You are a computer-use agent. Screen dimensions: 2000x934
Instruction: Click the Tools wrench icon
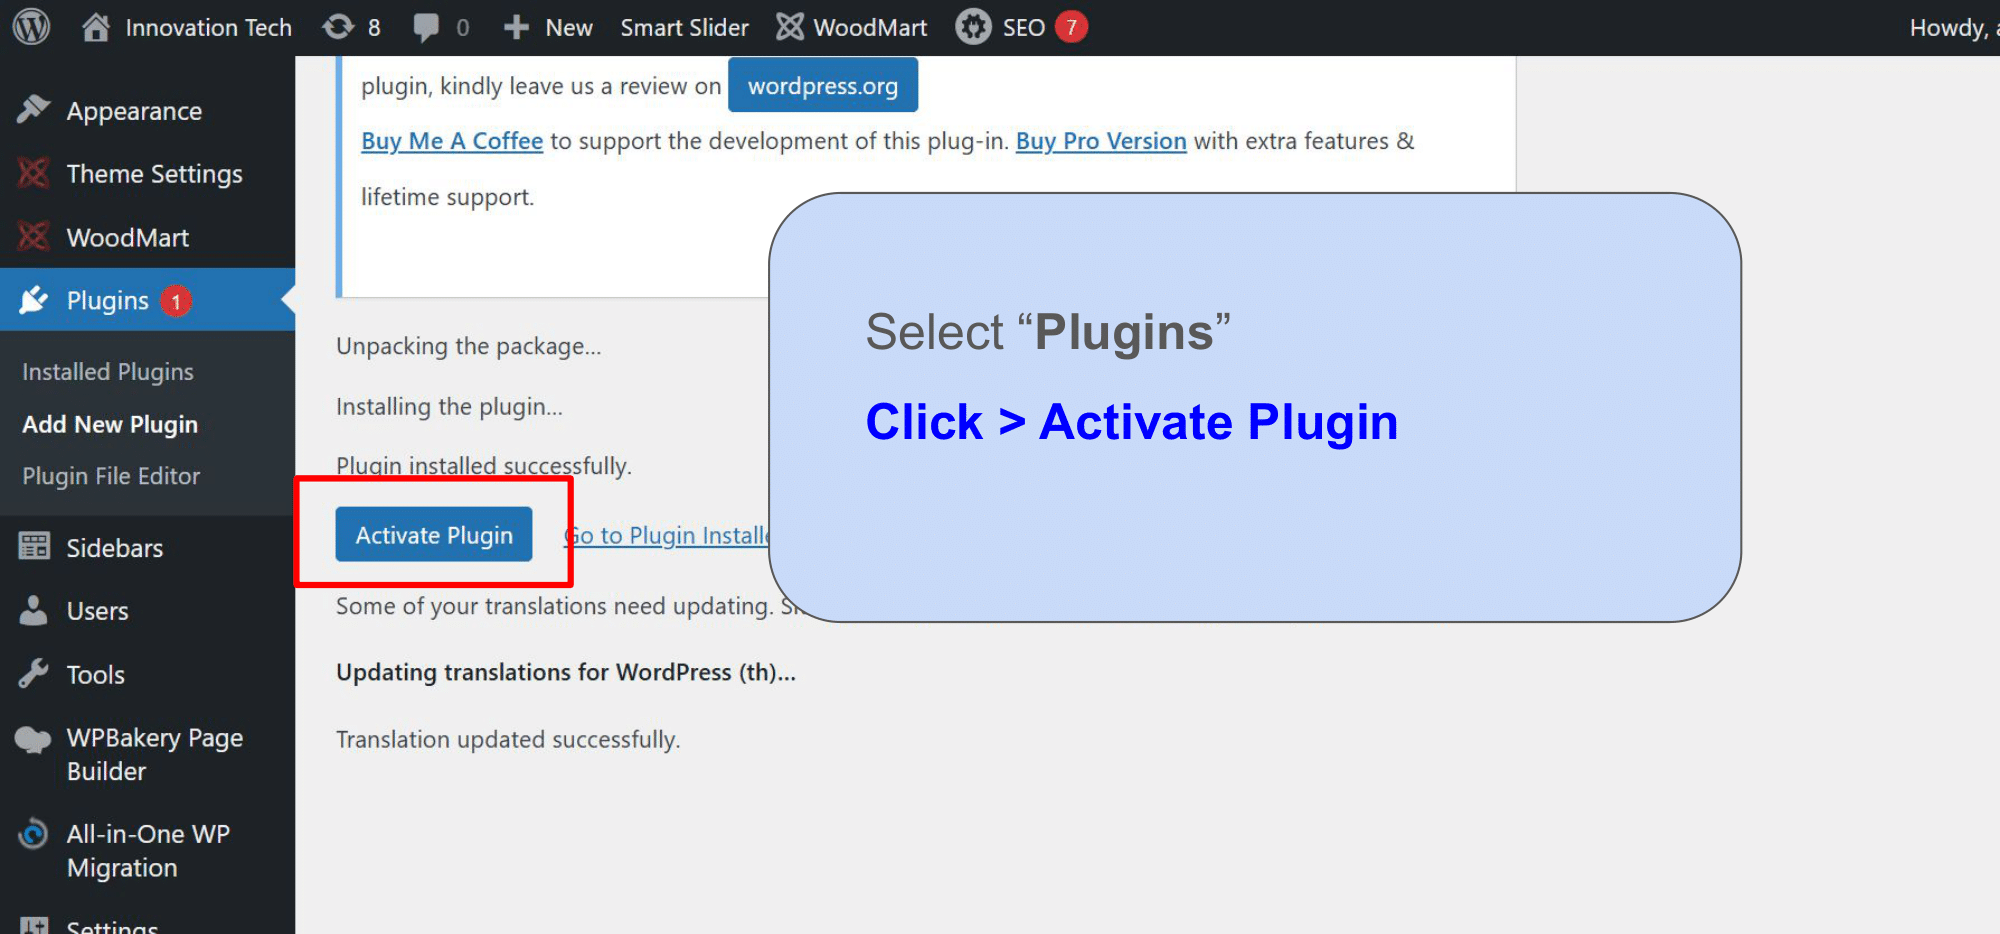point(33,674)
